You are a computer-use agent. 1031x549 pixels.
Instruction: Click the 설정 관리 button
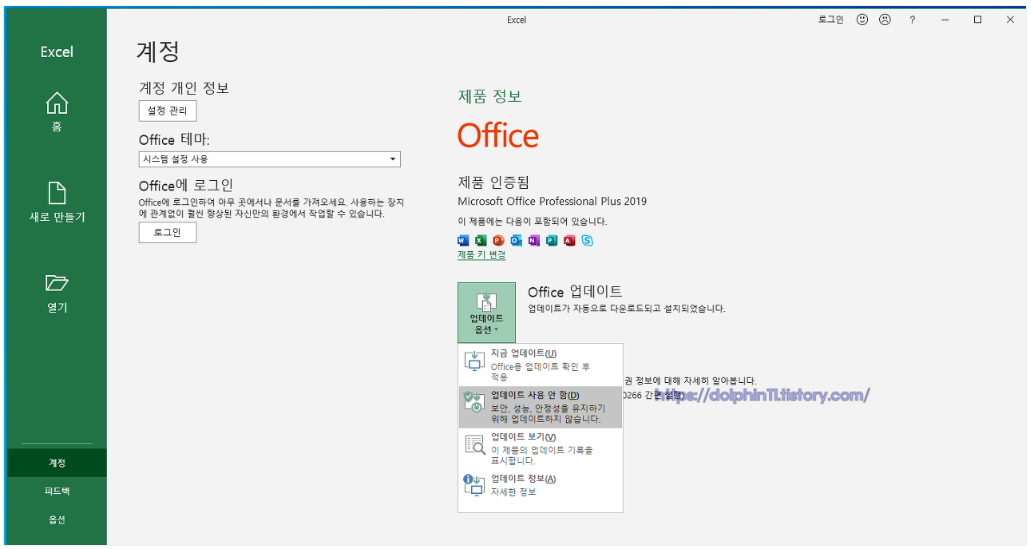point(167,110)
